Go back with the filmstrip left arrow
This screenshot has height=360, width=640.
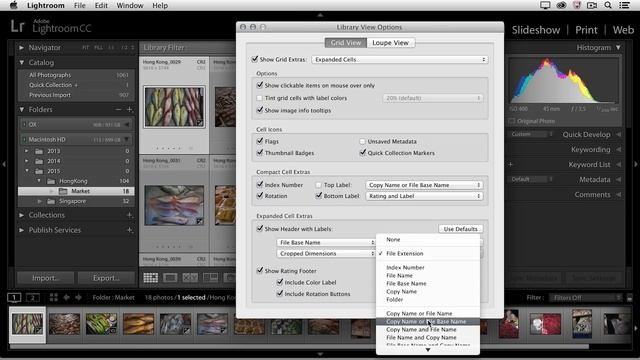pyautogui.click(x=66, y=298)
